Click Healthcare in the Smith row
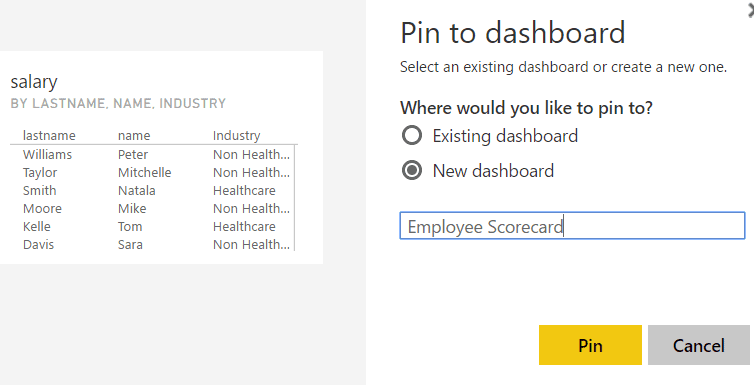This screenshot has width=754, height=385. click(244, 190)
